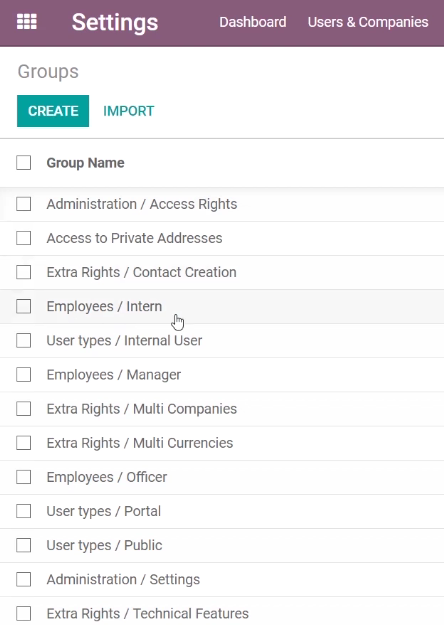444x625 pixels.
Task: Tick the User types / Portal checkbox
Action: tap(24, 511)
